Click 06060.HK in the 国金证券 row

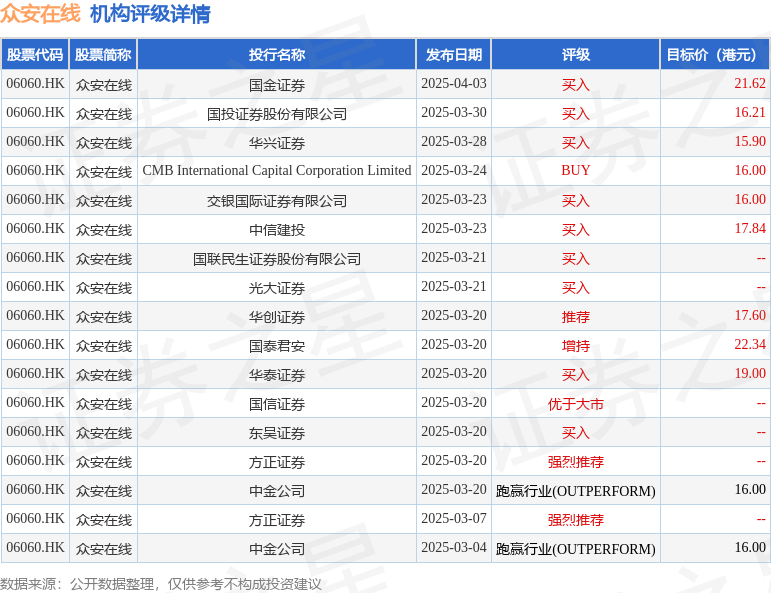[35, 83]
